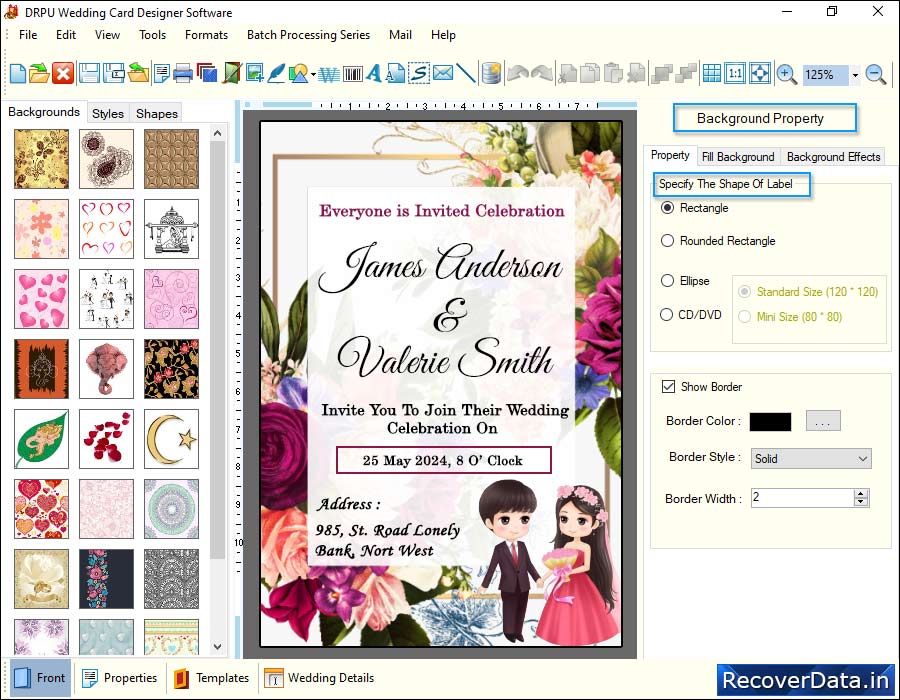Open the database batch processing icon

point(491,73)
